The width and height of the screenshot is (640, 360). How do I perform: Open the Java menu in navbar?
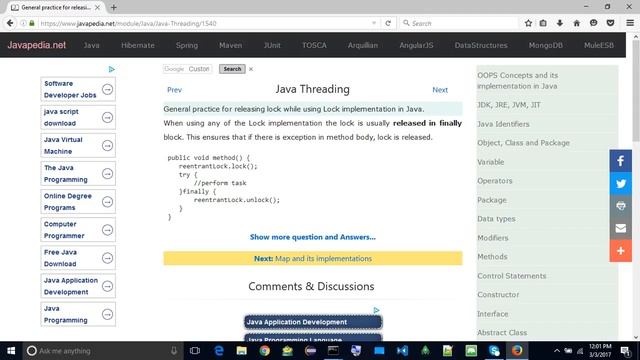(91, 45)
